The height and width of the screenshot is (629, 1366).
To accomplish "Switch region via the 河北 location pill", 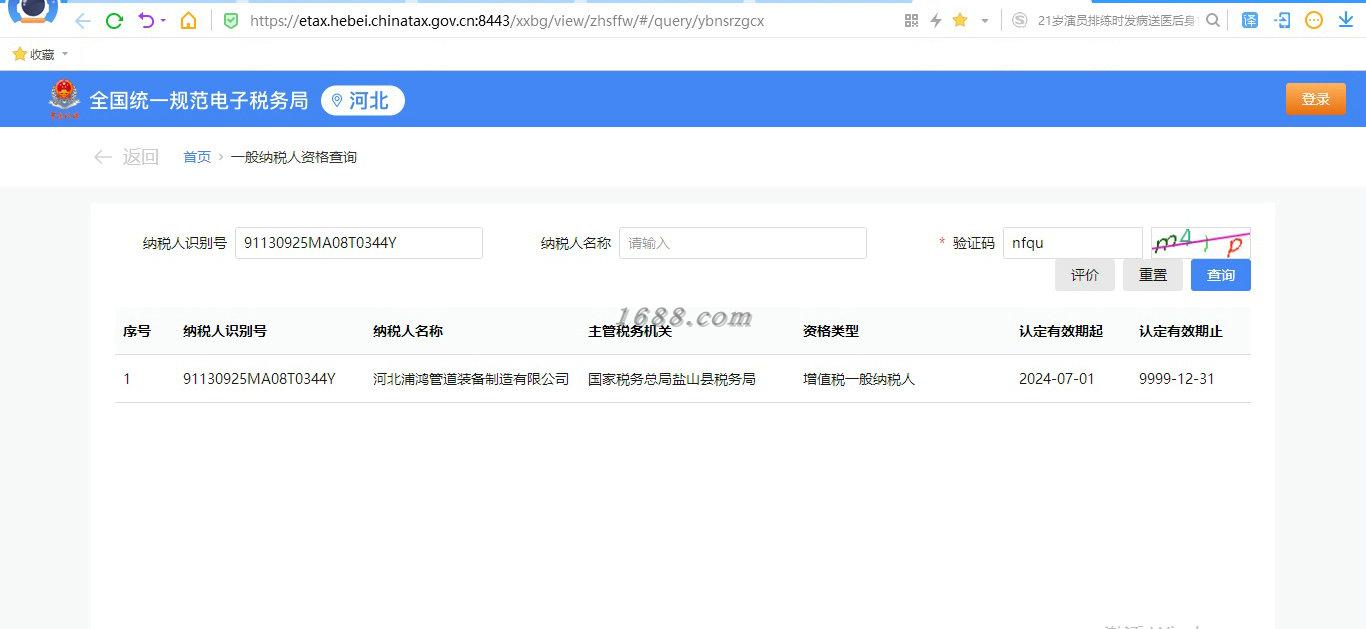I will 362,100.
